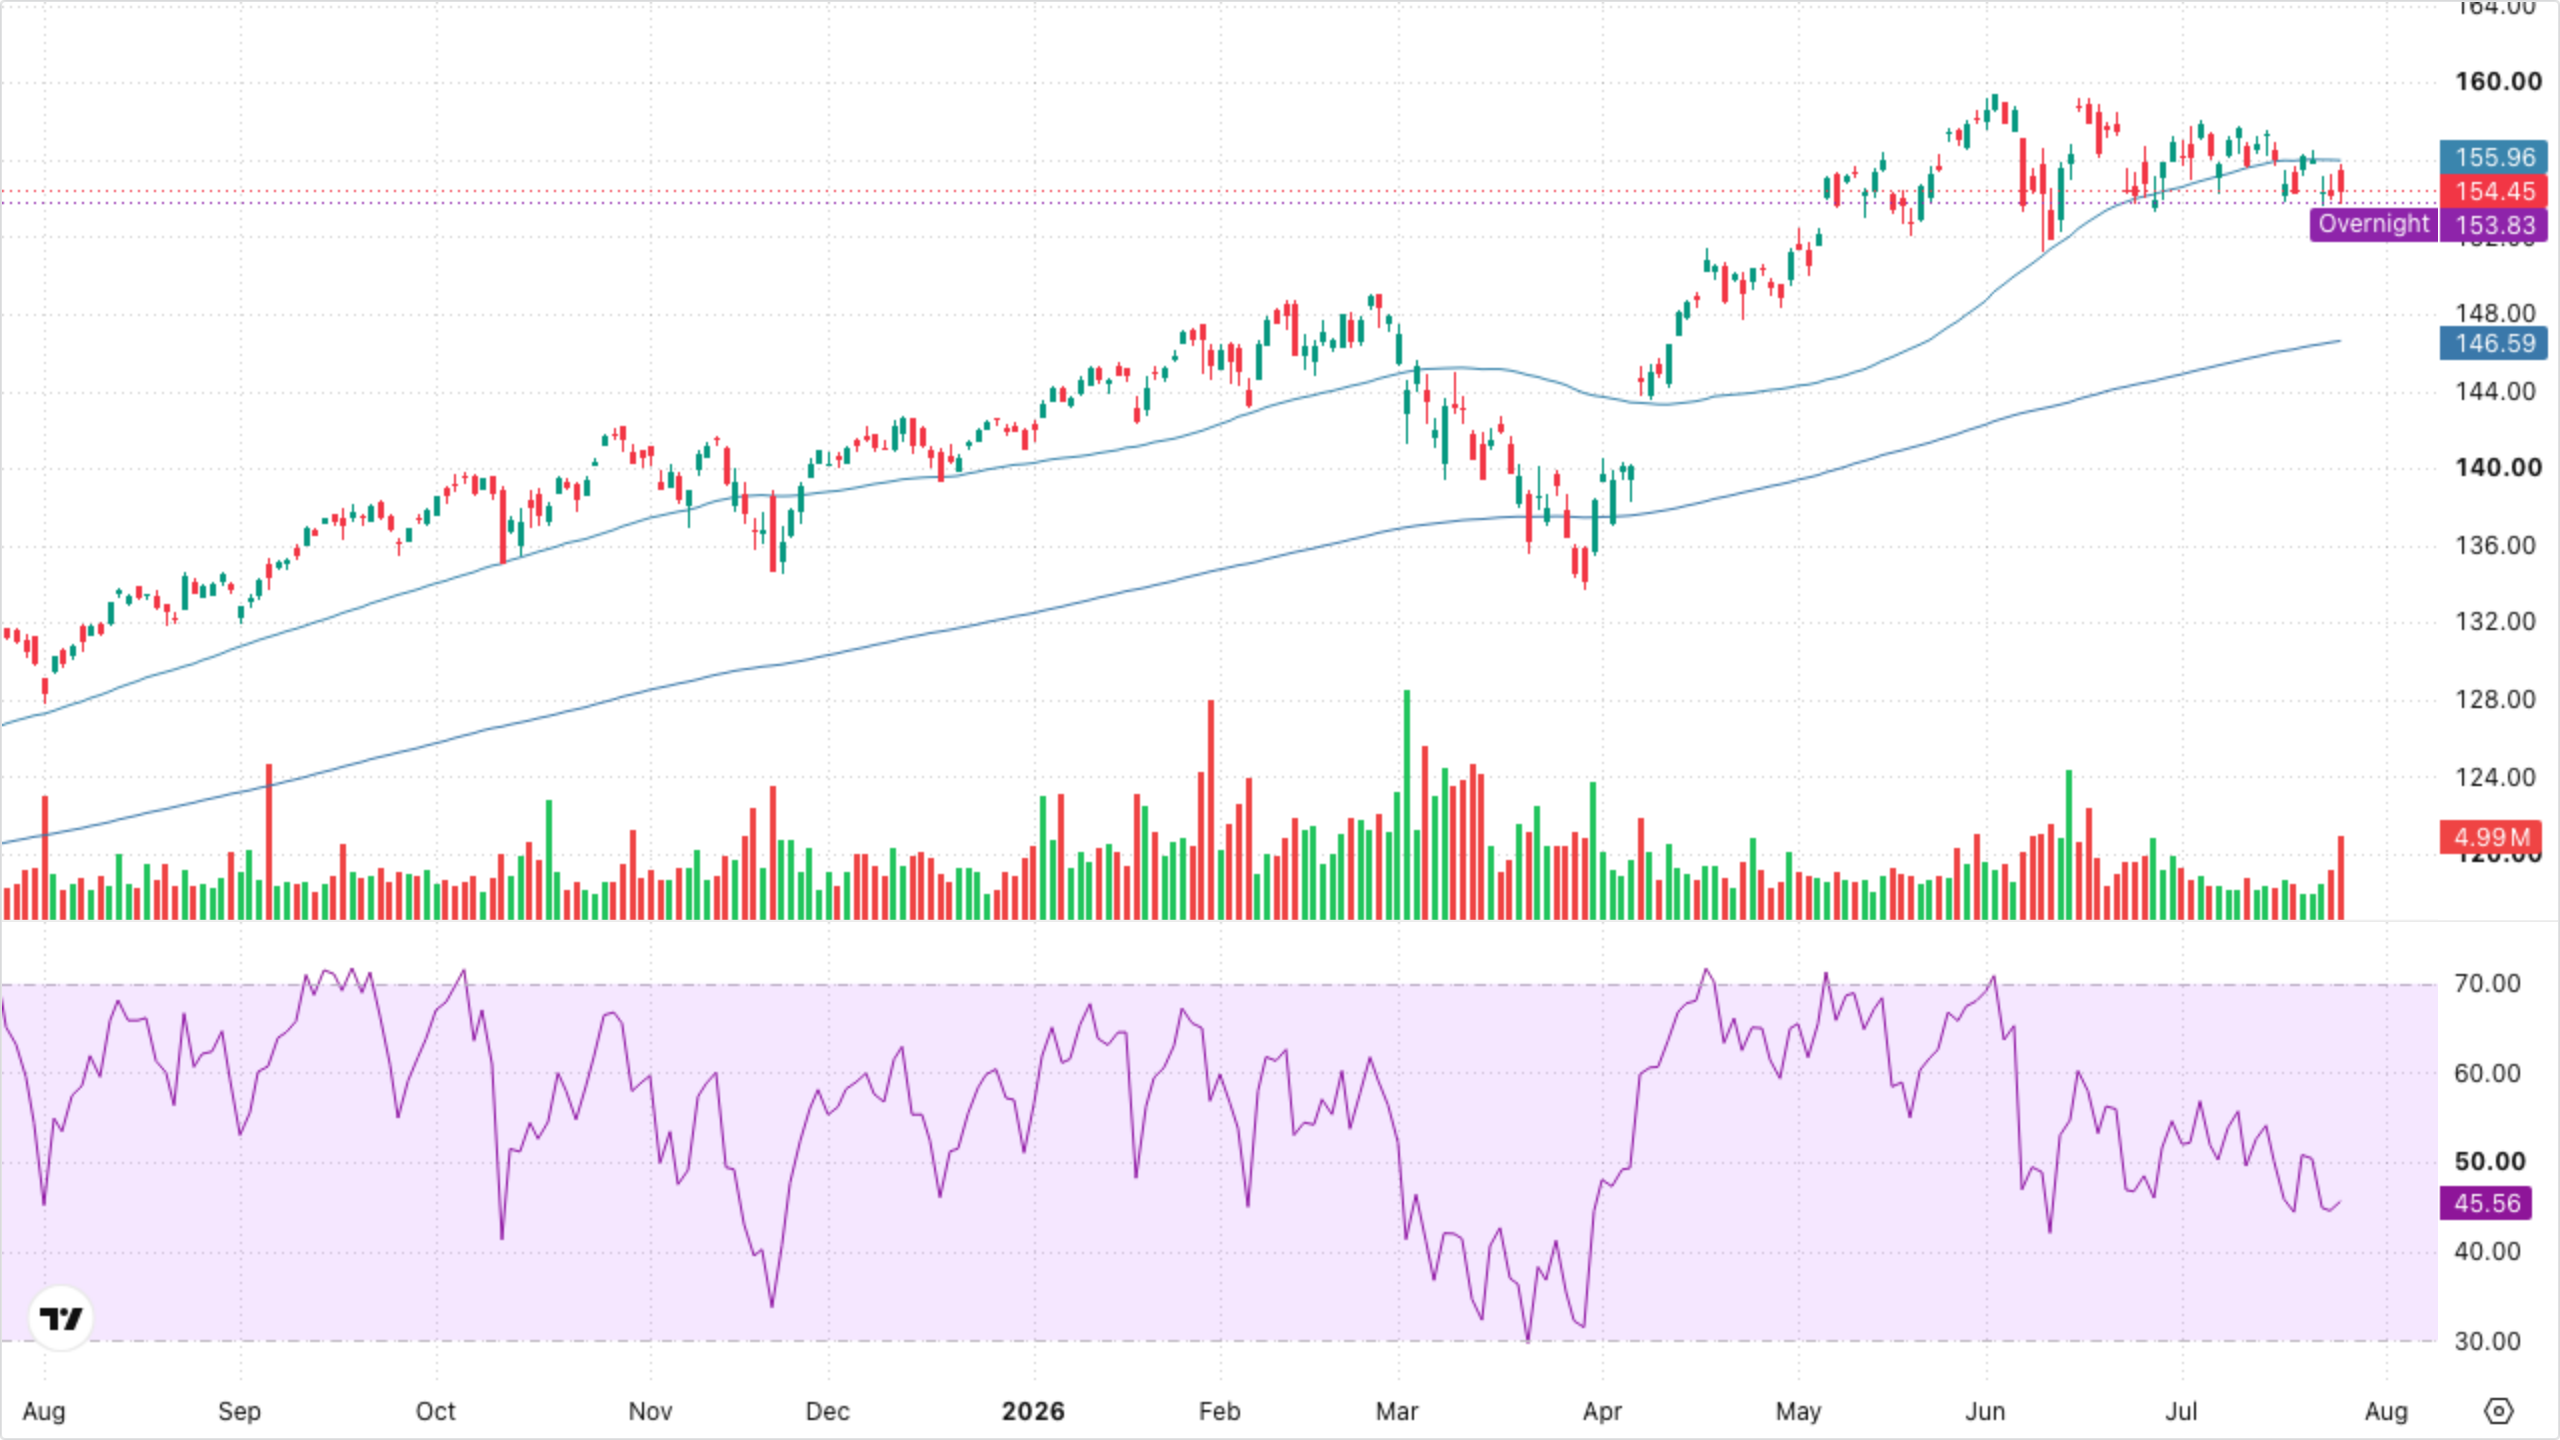Click the 153.83 overnight price value

(2494, 225)
